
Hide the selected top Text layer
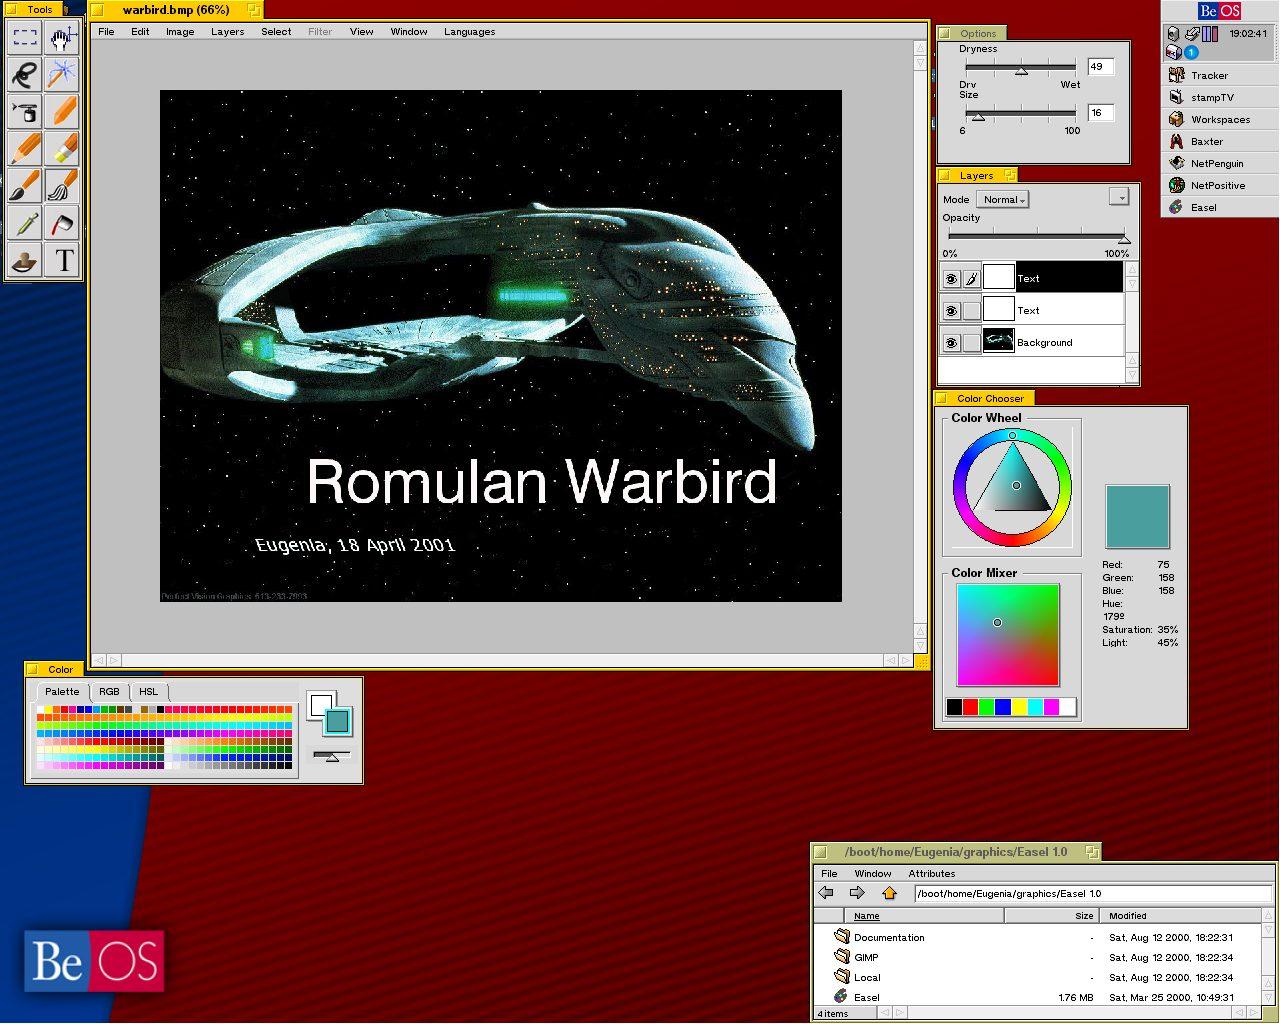(951, 279)
